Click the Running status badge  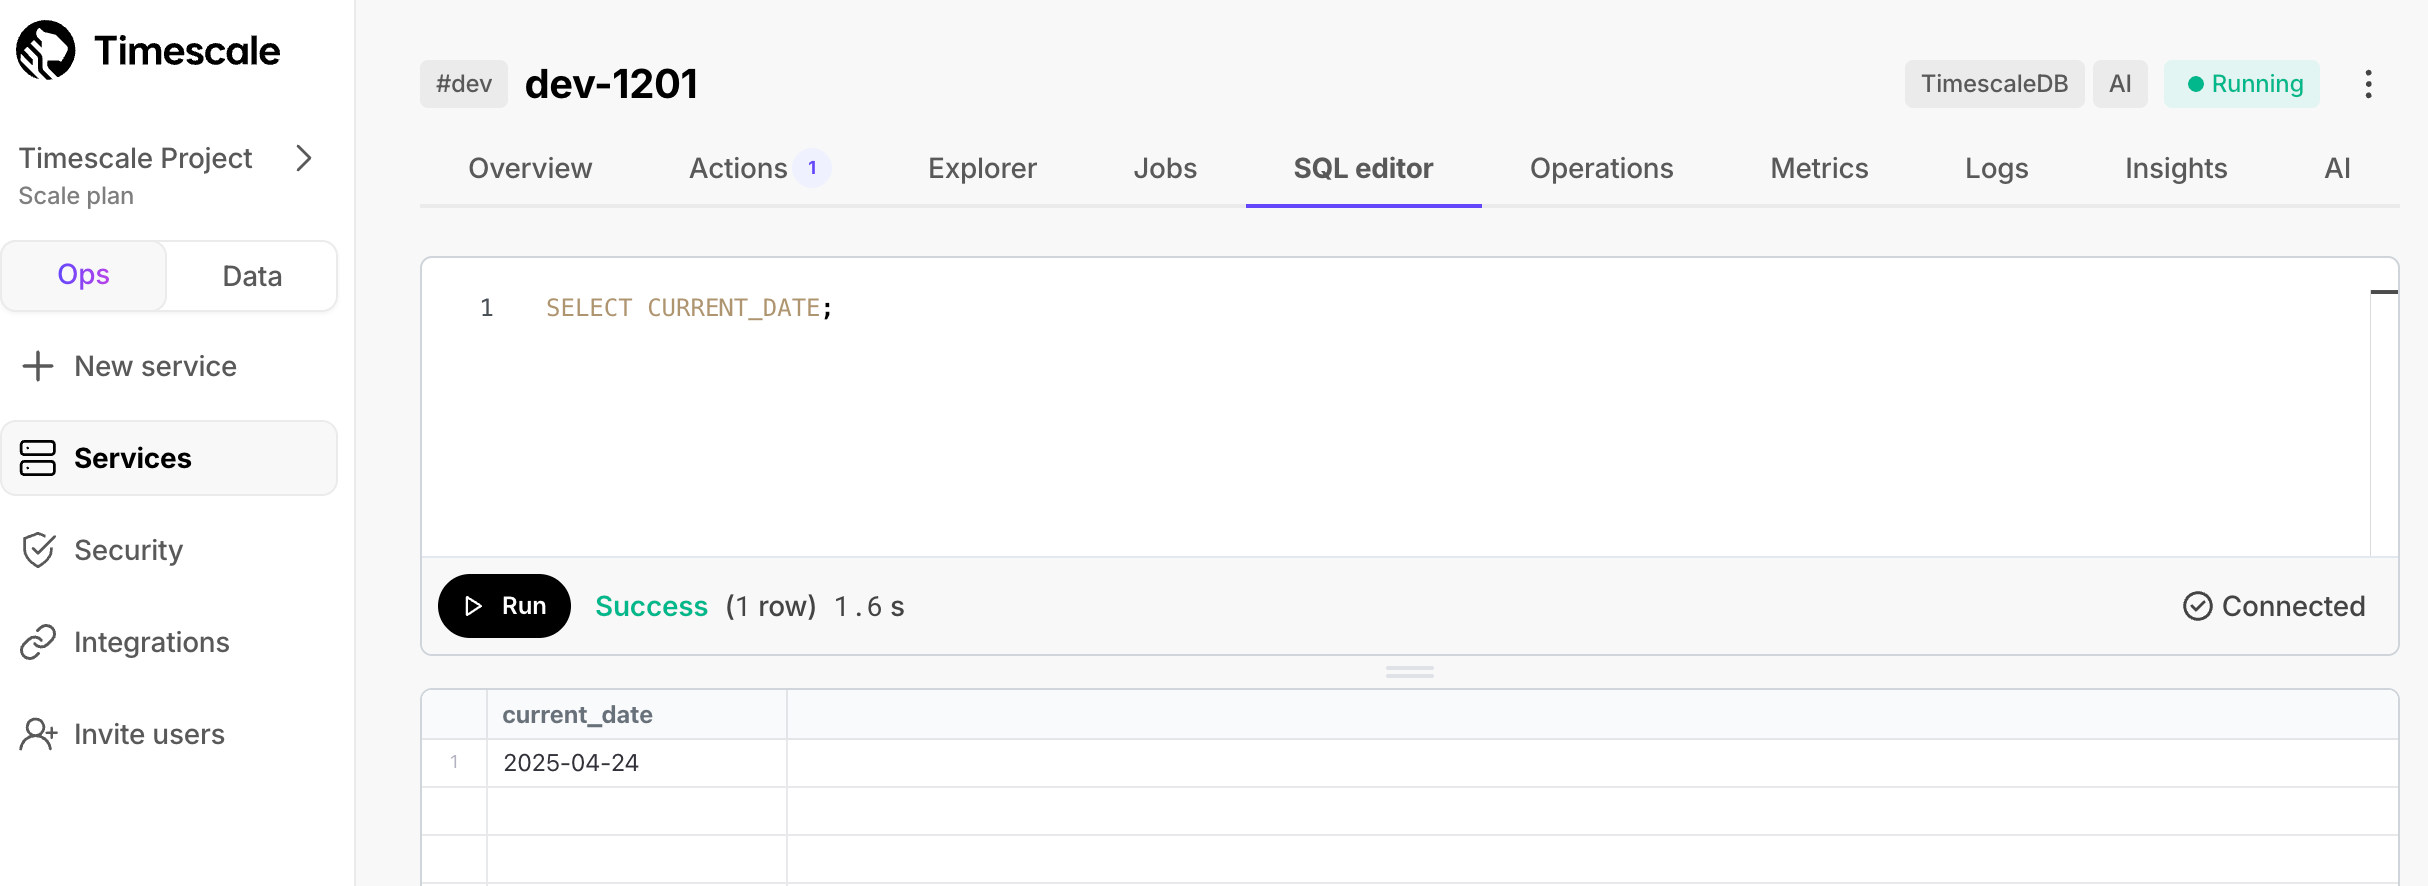2242,84
